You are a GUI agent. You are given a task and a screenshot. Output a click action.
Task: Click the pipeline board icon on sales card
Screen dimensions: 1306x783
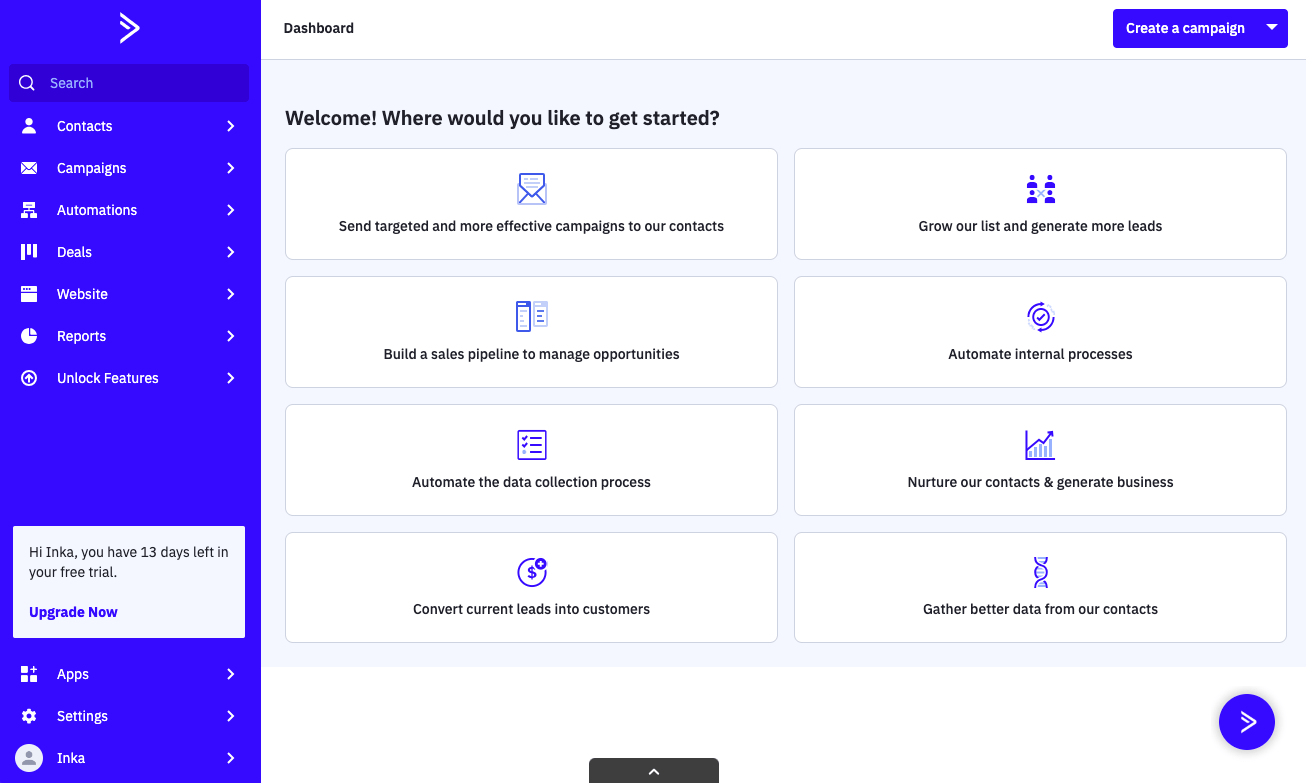pos(532,316)
